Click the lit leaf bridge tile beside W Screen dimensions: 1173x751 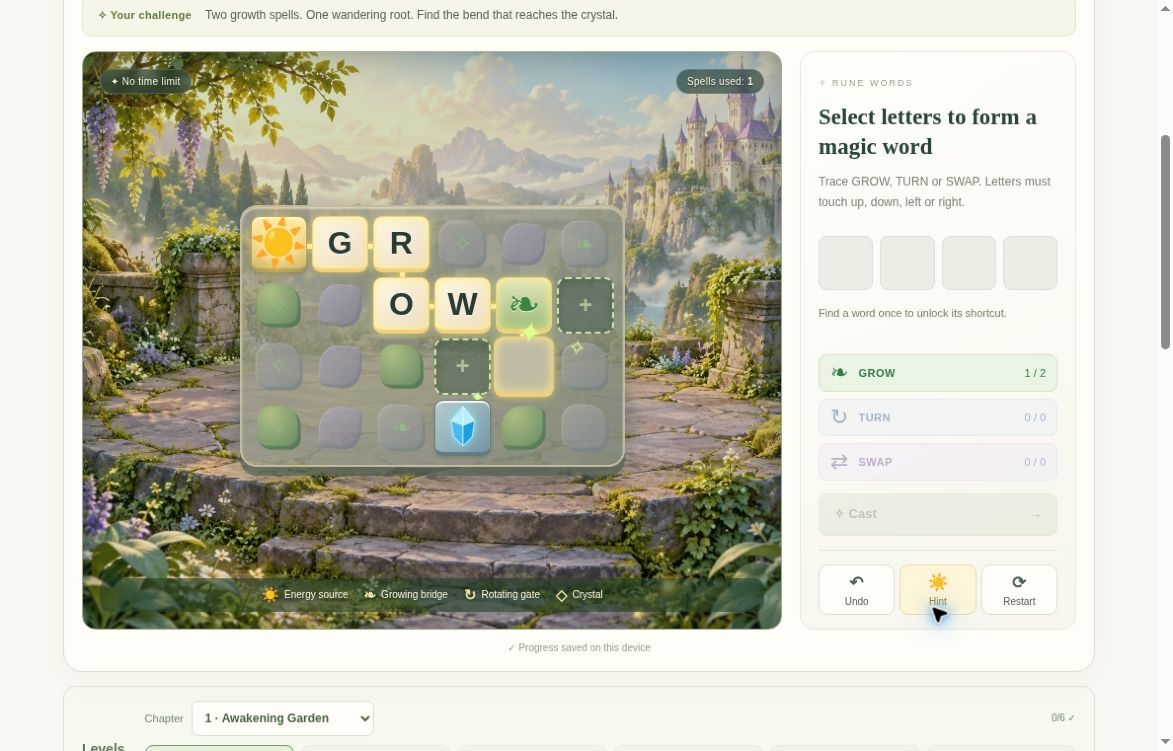[524, 305]
